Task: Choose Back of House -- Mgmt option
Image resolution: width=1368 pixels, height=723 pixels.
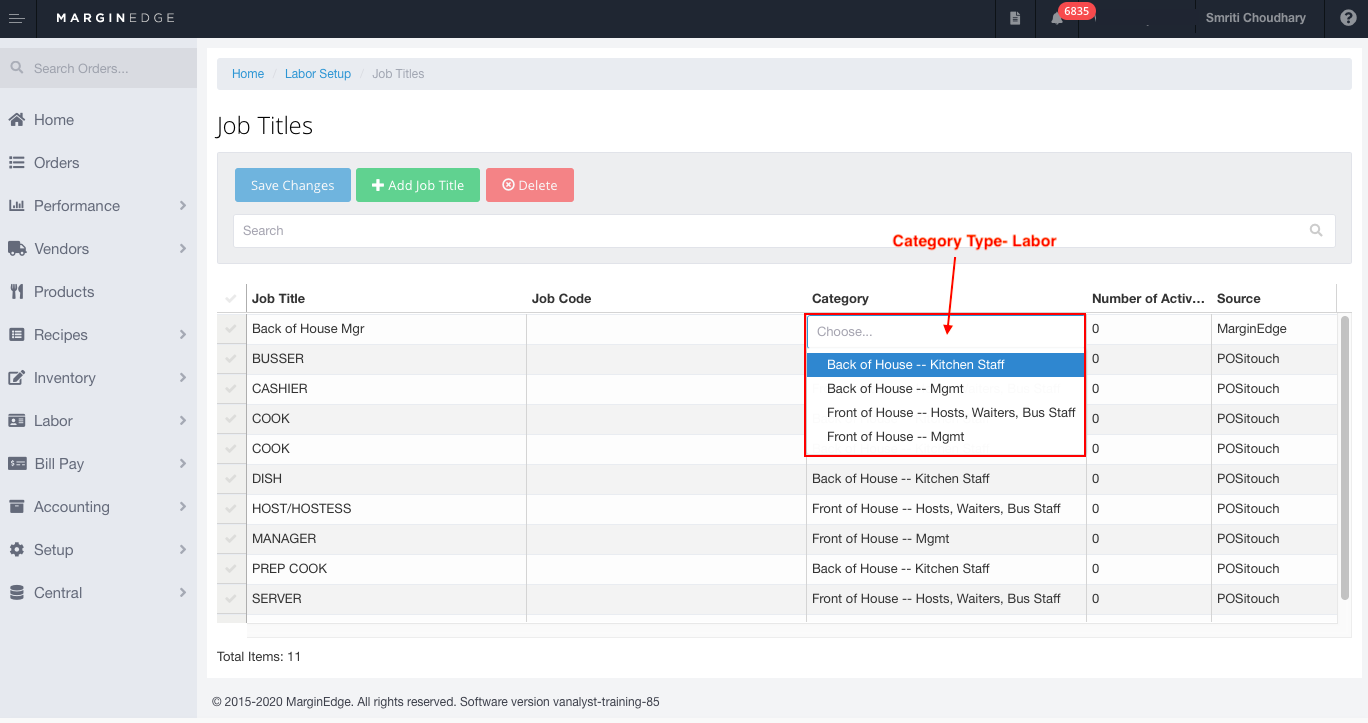Action: (945, 388)
